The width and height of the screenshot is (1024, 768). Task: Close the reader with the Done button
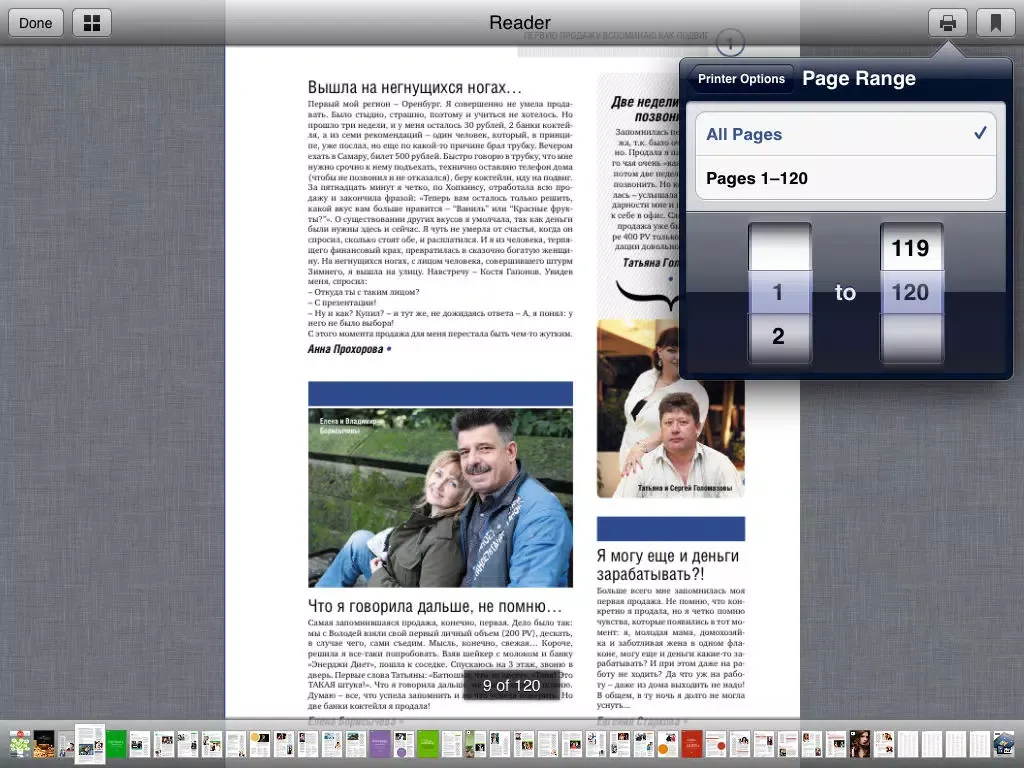[35, 24]
